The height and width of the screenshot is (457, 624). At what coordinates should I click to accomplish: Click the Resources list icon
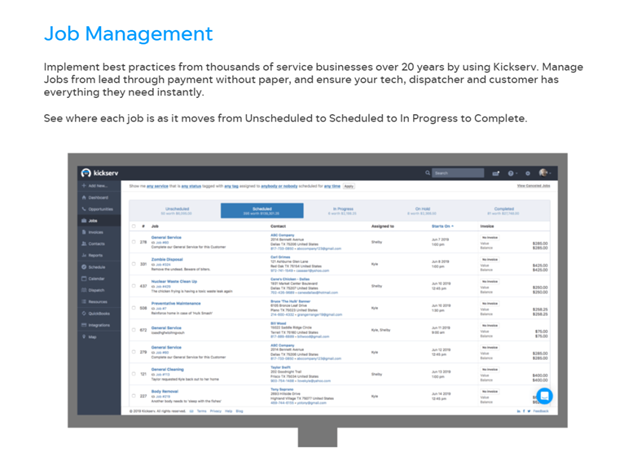pyautogui.click(x=84, y=302)
